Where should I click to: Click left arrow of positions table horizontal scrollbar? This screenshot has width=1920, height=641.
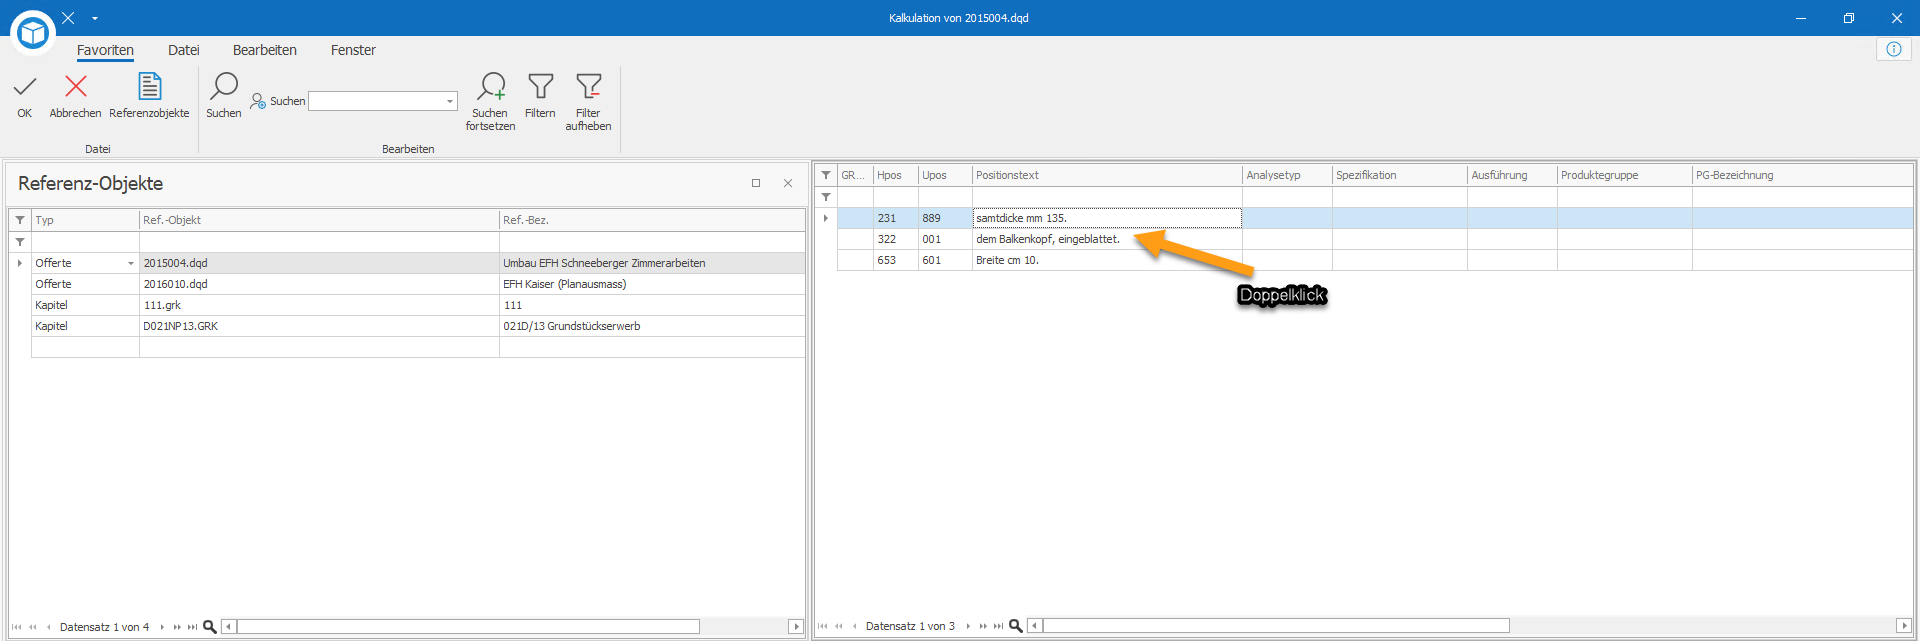1035,626
